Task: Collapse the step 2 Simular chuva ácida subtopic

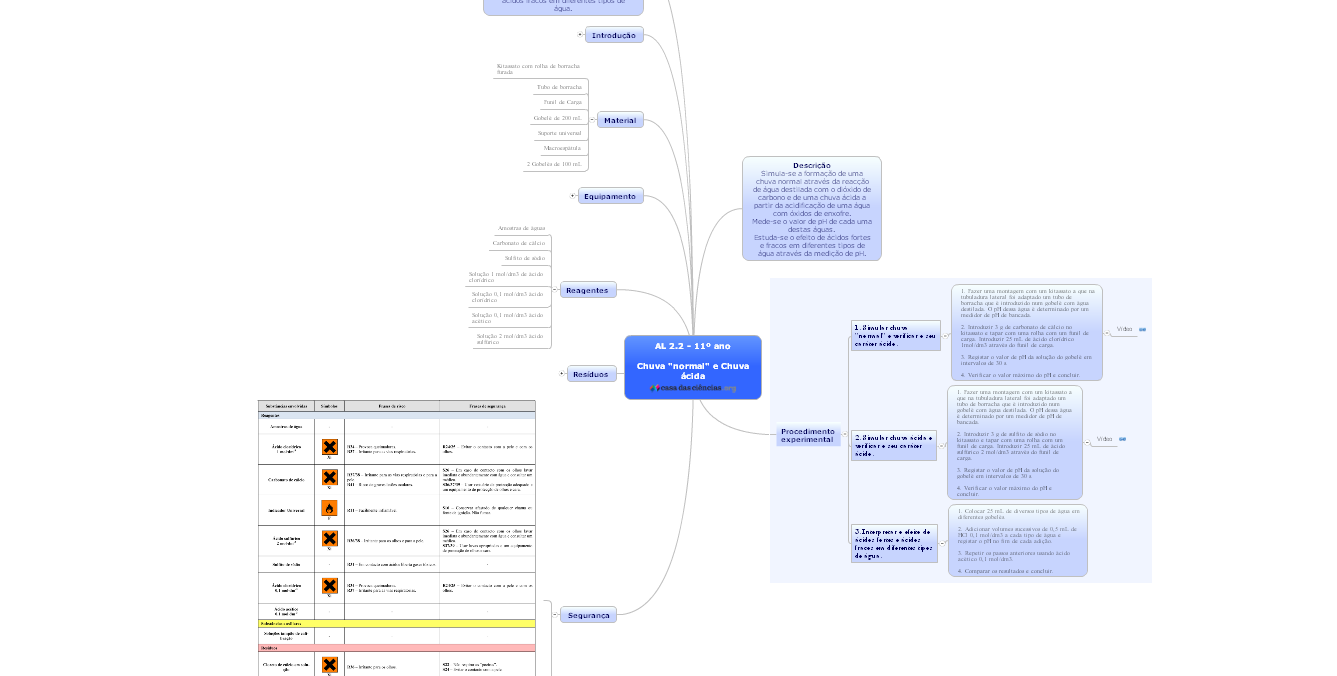Action: click(x=941, y=446)
